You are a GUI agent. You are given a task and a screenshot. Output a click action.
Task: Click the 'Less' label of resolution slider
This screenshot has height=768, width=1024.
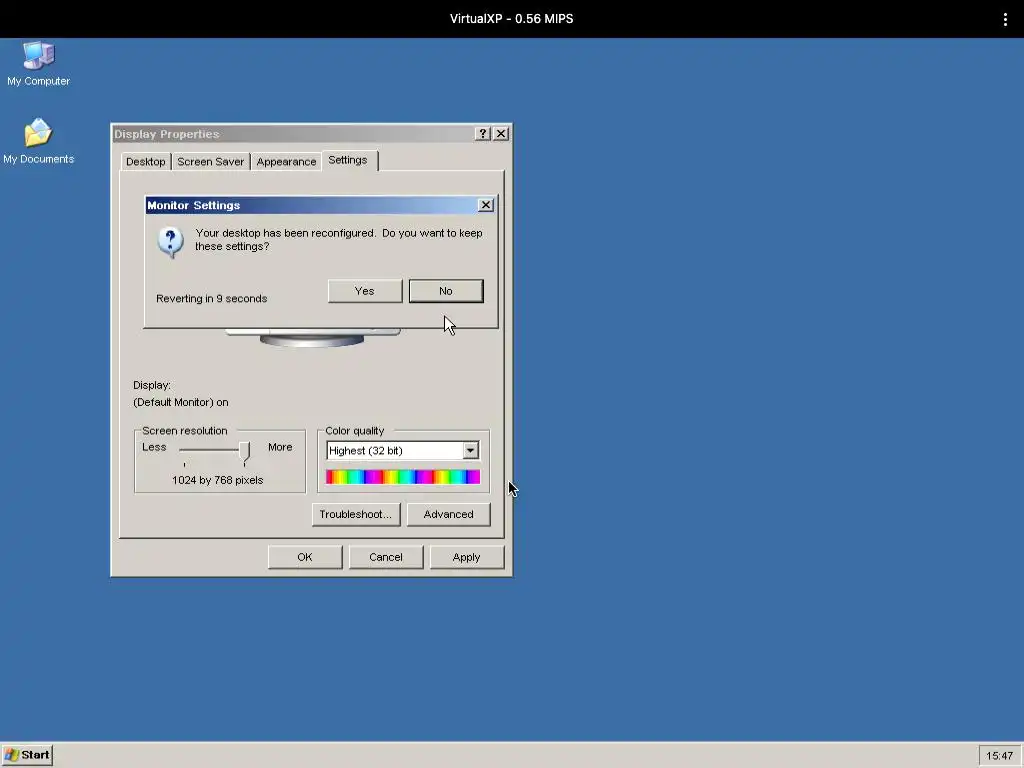point(154,447)
